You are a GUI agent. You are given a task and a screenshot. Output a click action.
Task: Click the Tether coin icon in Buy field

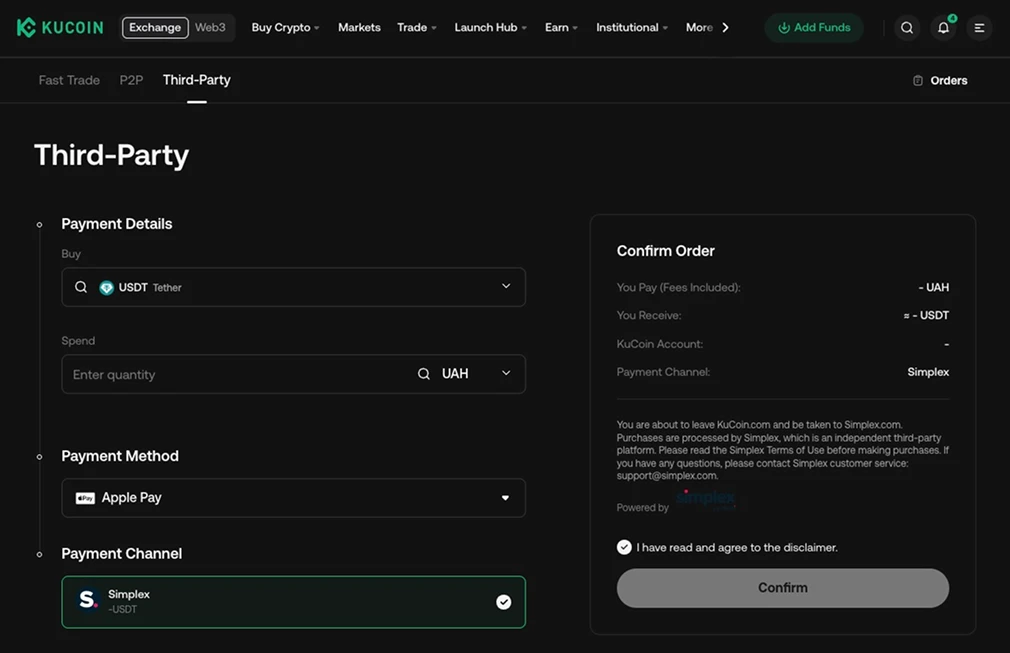point(107,287)
